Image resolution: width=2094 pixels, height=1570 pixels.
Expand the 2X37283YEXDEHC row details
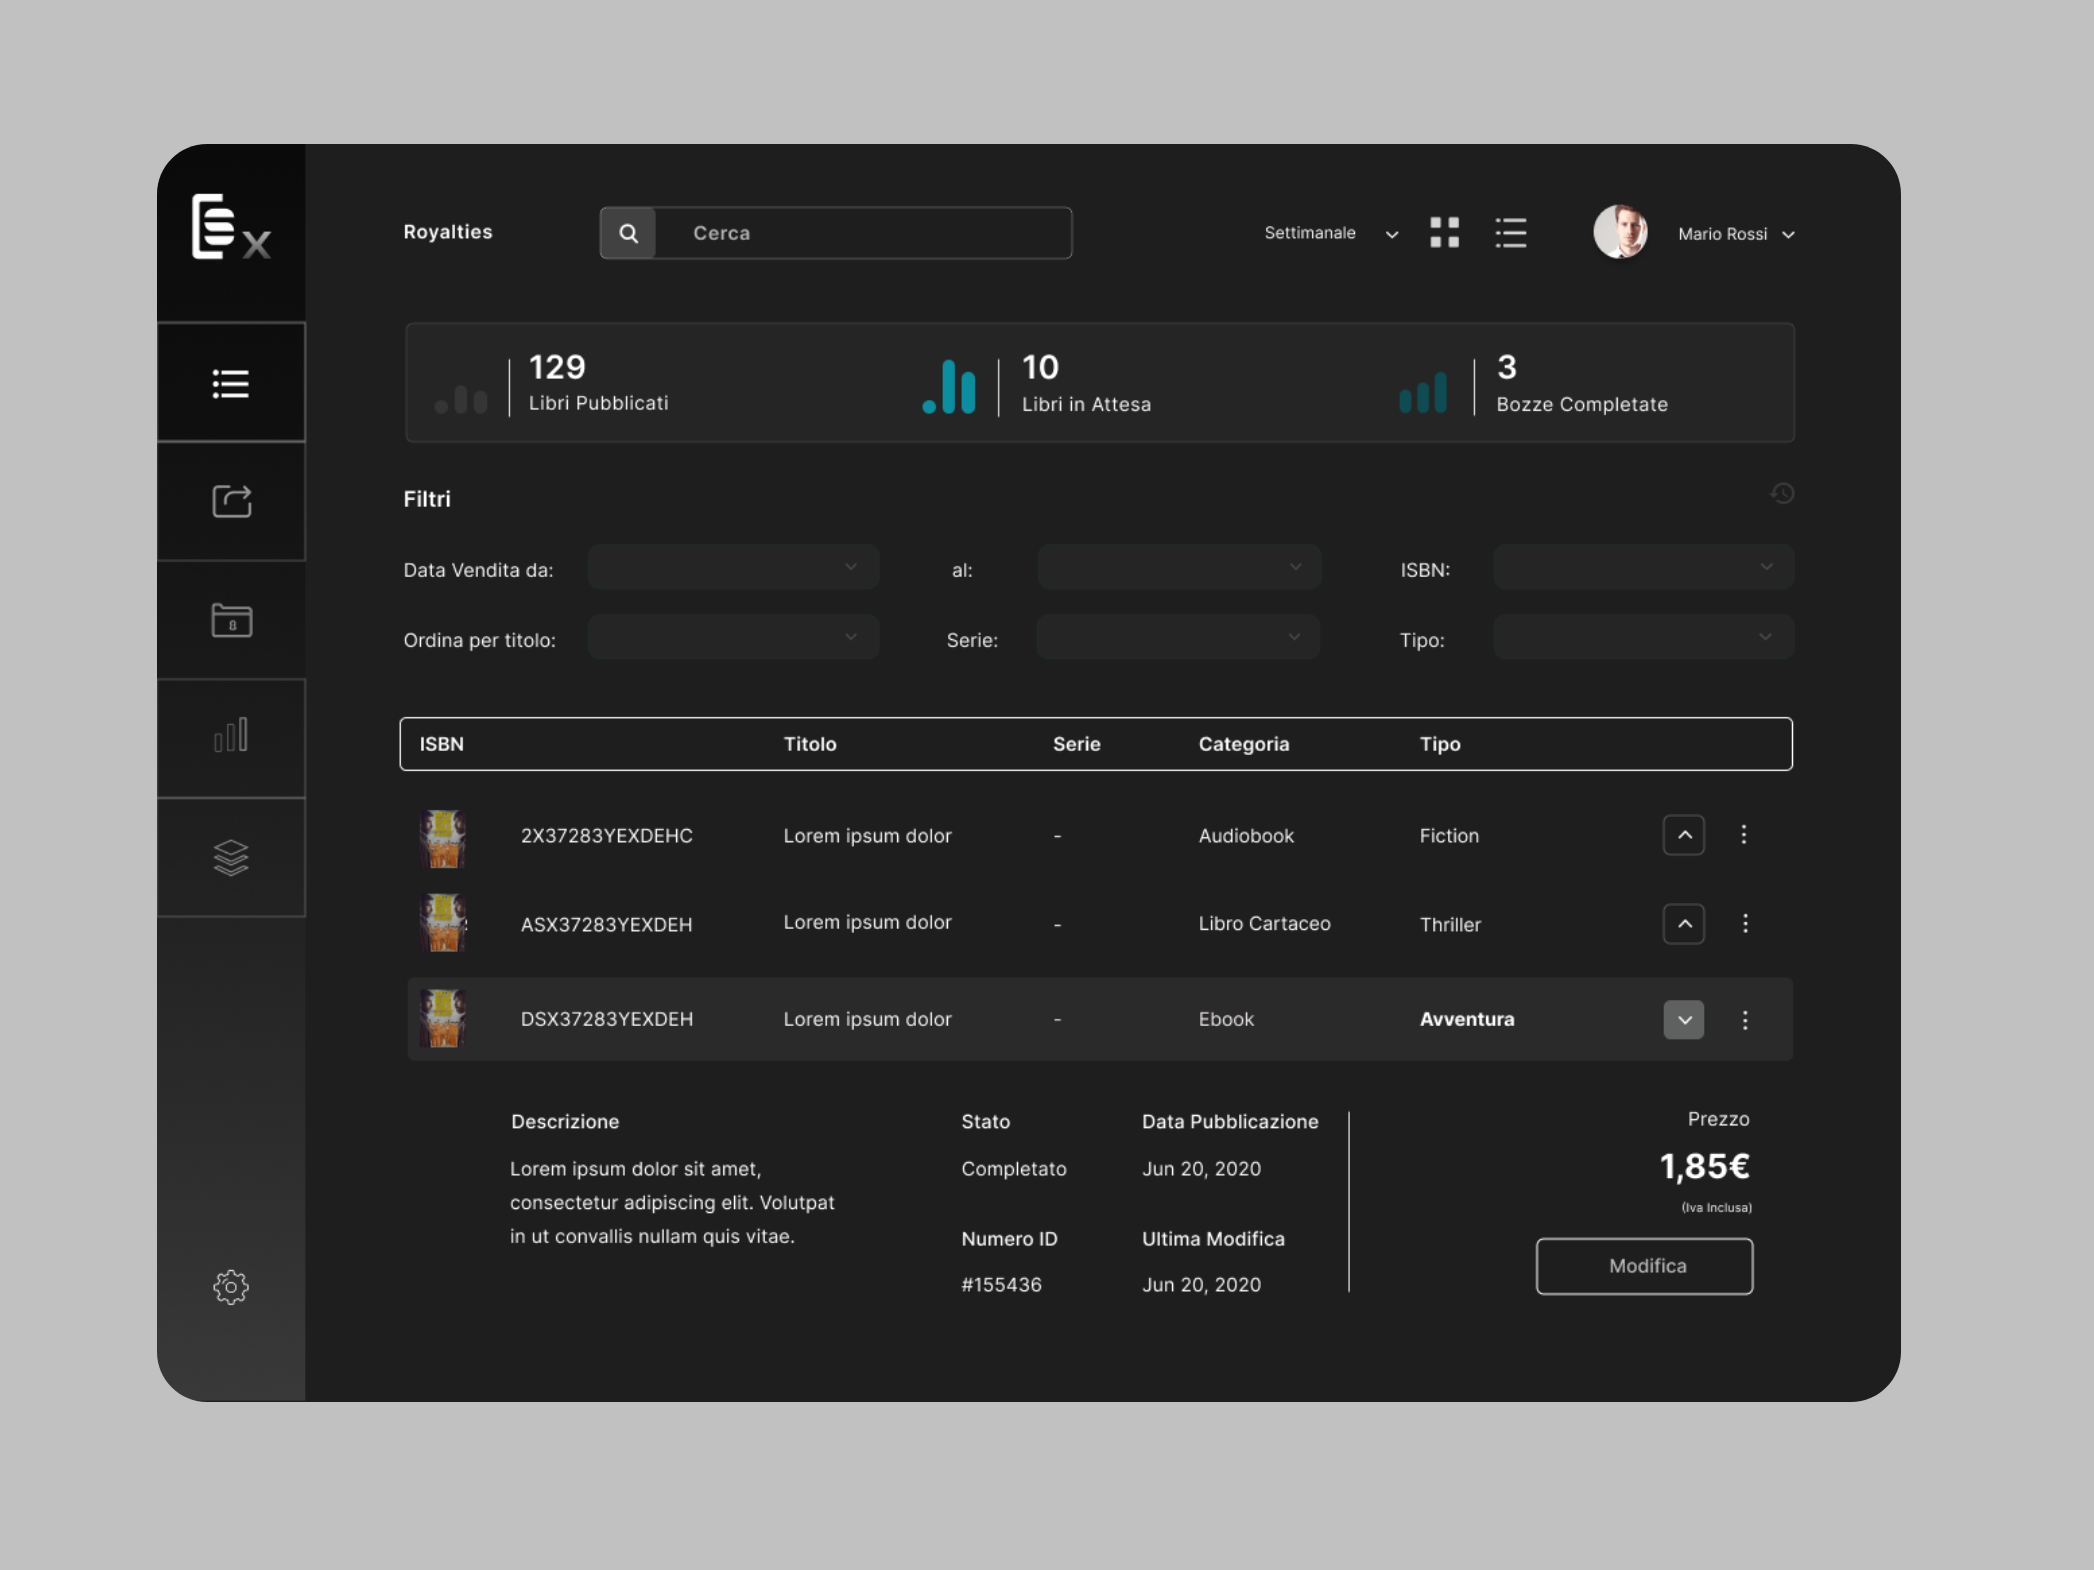pos(1684,835)
